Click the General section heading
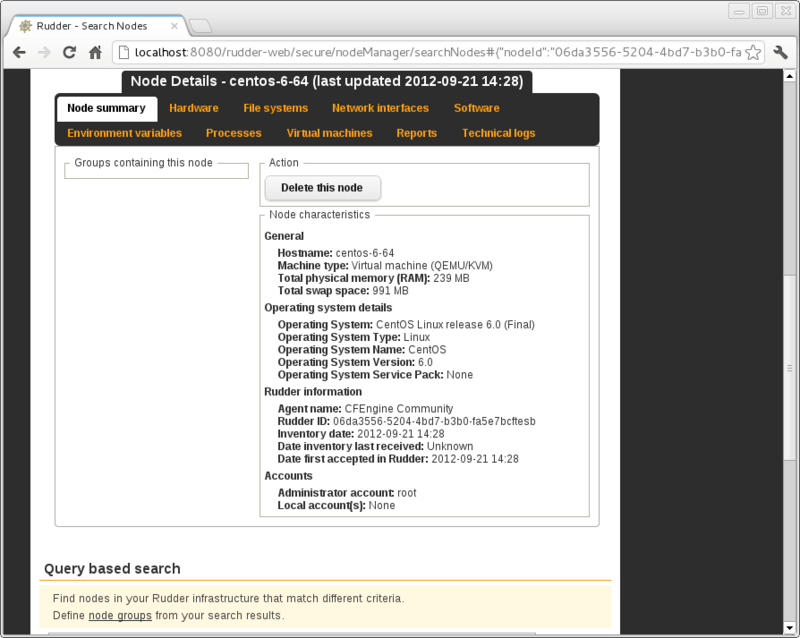Viewport: 800px width, 638px height. coord(284,236)
